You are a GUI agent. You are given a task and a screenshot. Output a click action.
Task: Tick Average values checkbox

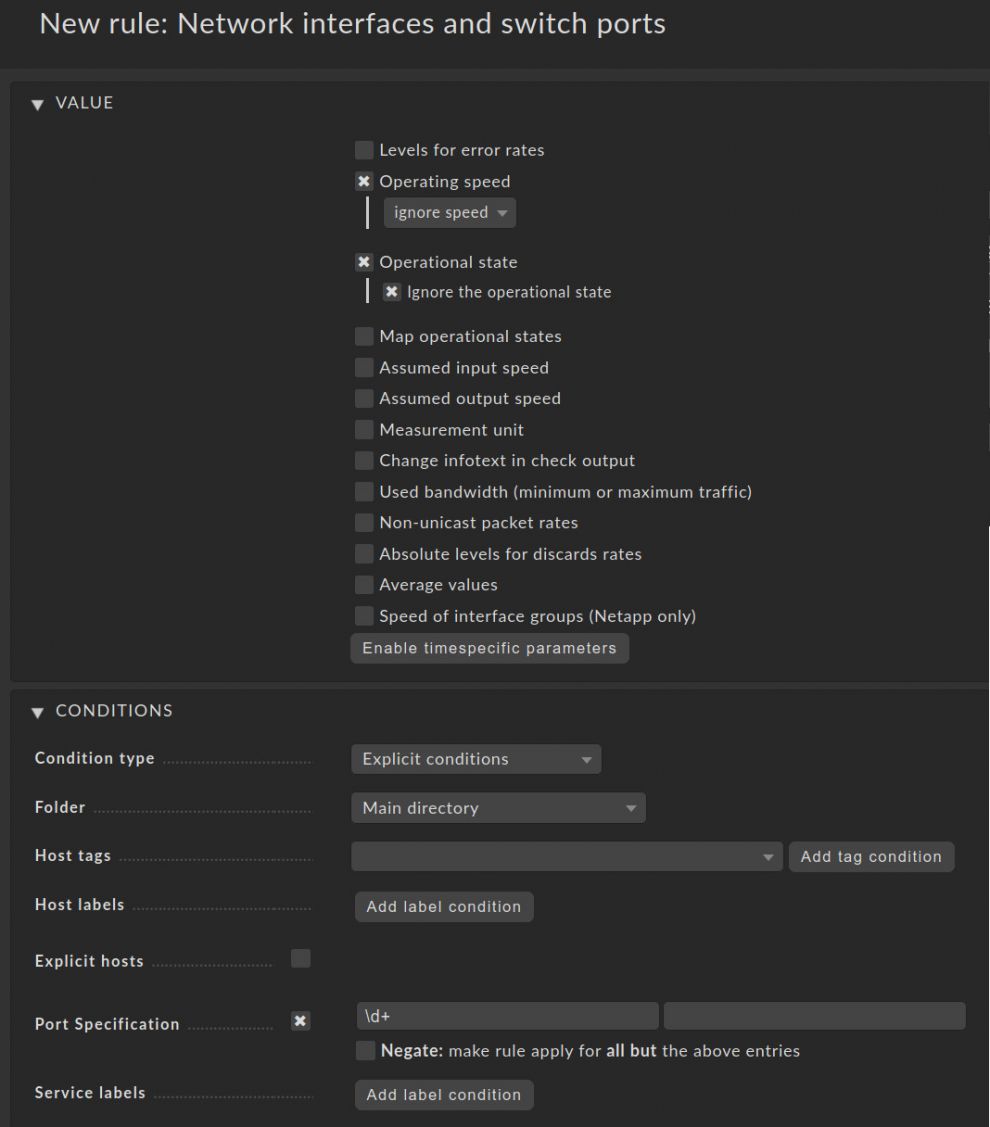point(364,584)
